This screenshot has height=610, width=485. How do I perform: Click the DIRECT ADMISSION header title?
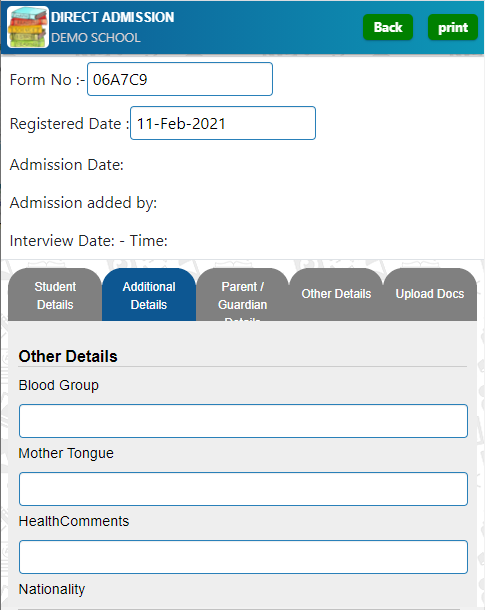(x=112, y=17)
